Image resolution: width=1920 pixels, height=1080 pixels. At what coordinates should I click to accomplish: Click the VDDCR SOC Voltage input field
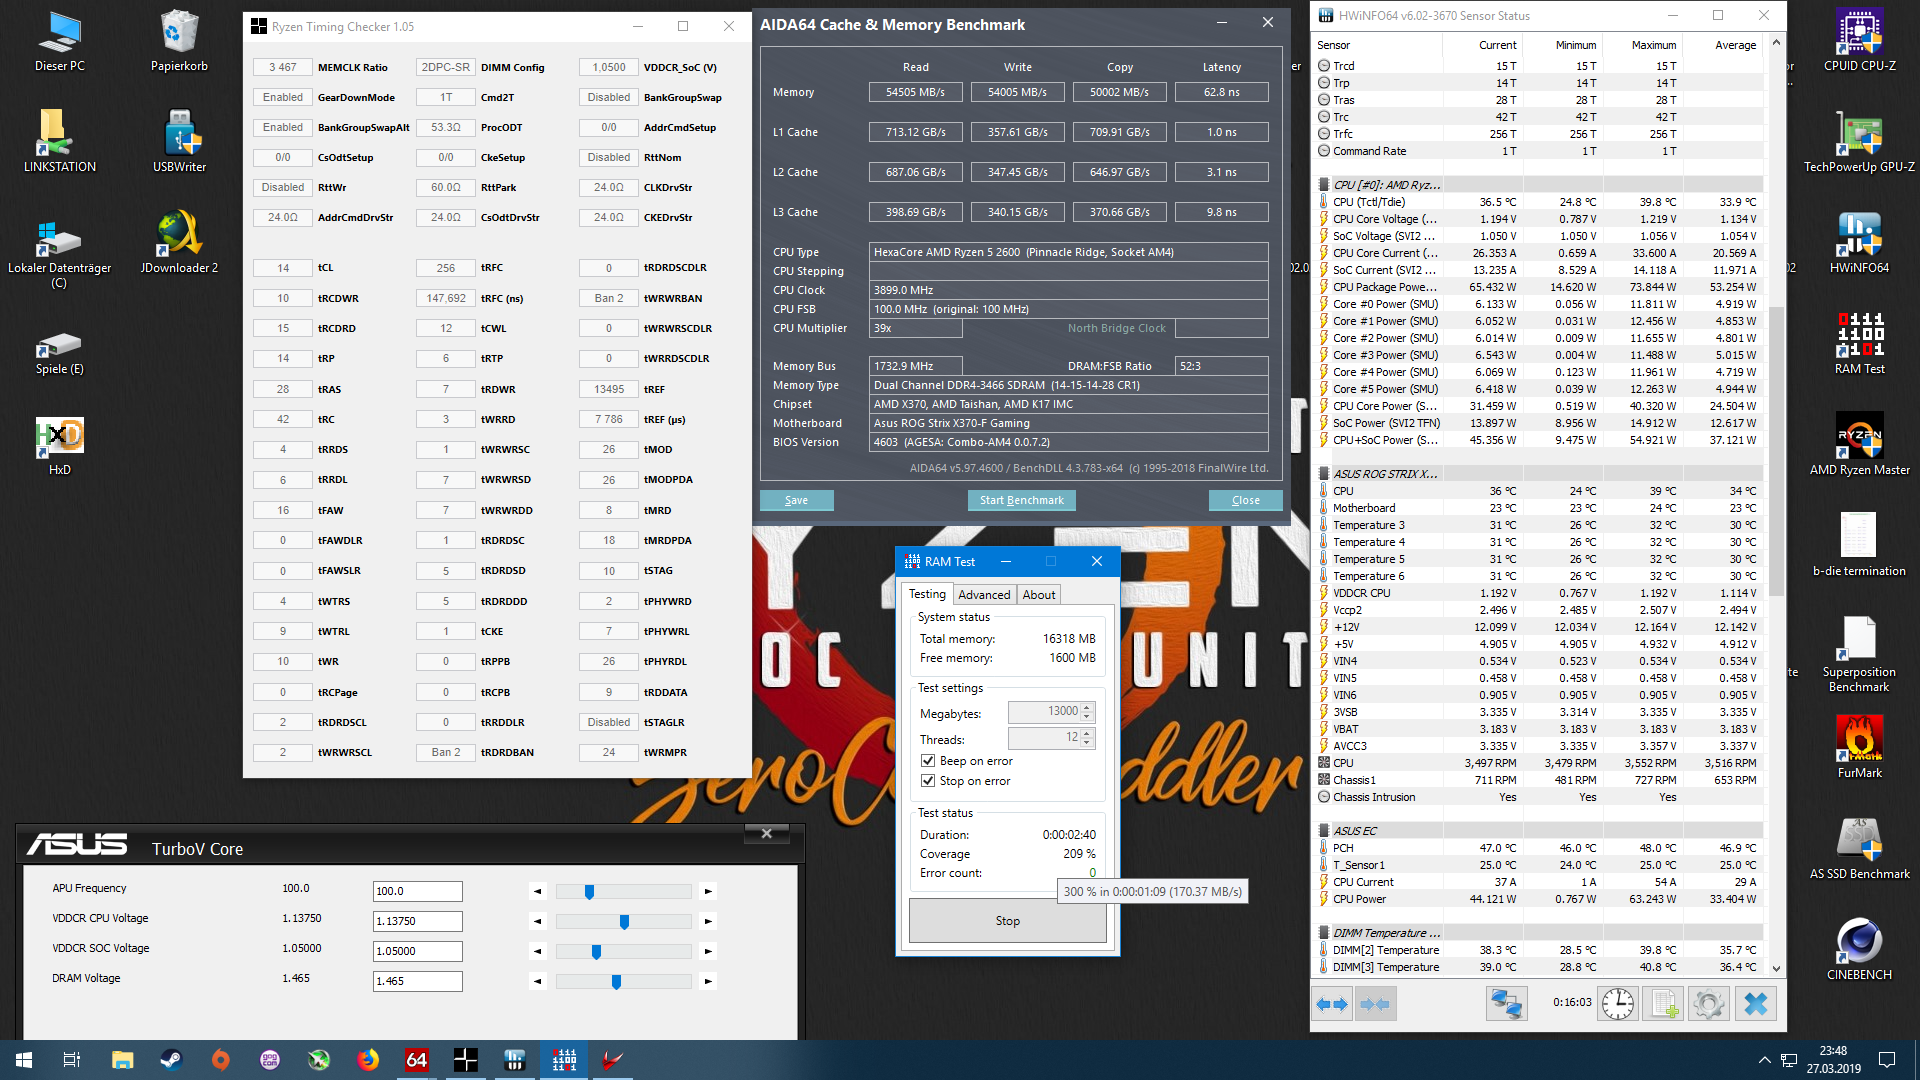(x=417, y=951)
